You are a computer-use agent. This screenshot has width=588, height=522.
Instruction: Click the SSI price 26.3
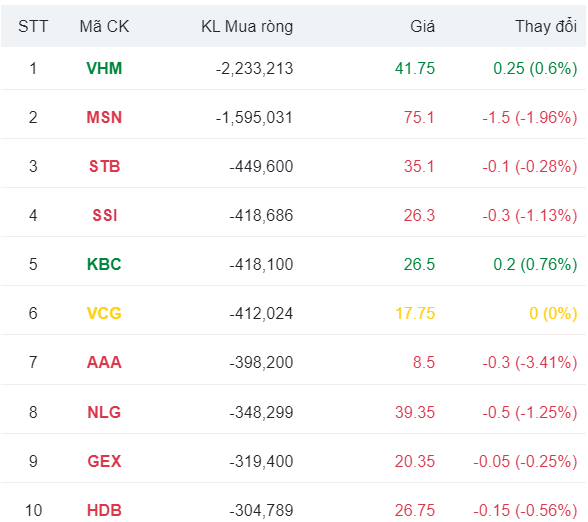pos(419,216)
